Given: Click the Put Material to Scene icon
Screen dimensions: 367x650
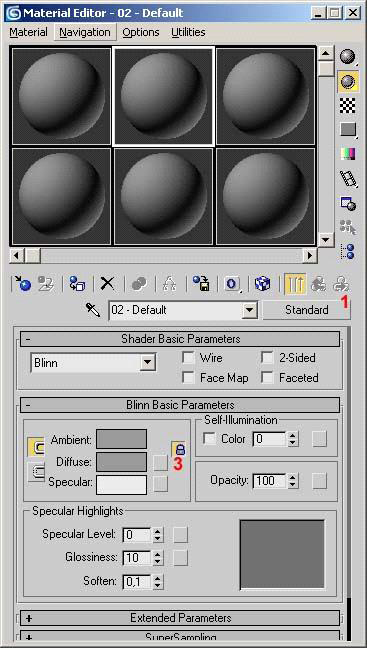Looking at the screenshot, I should 46,284.
